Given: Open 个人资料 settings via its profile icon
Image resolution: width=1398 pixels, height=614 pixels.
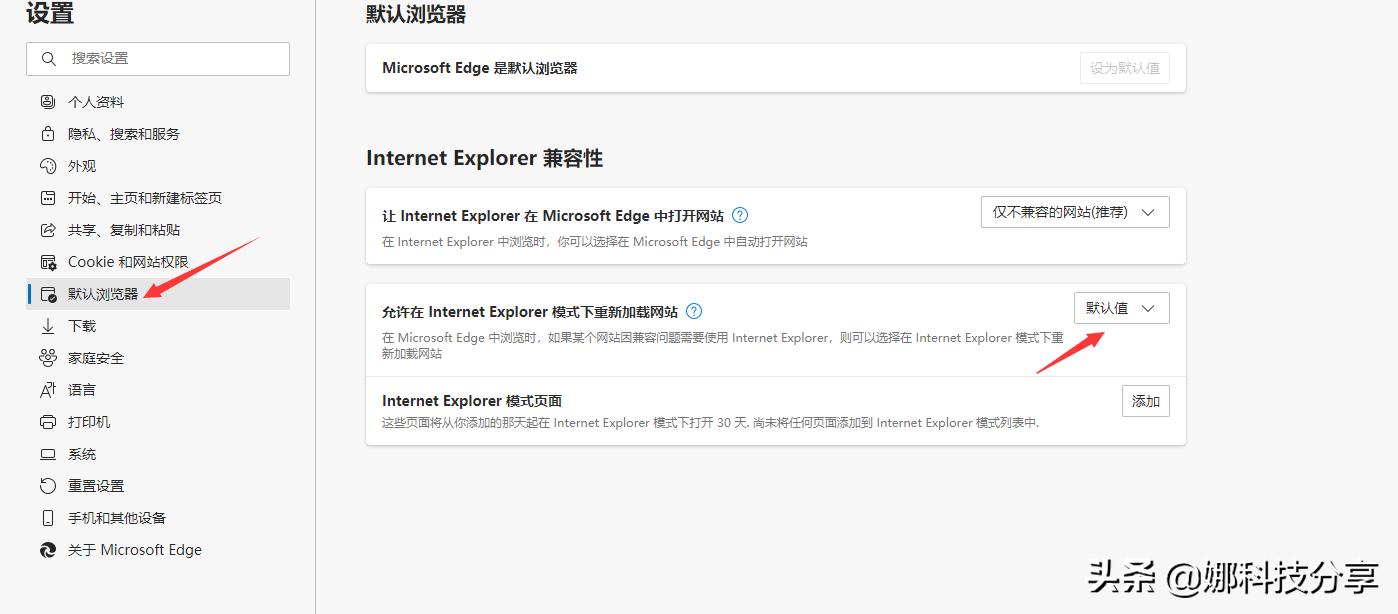Looking at the screenshot, I should click(47, 101).
